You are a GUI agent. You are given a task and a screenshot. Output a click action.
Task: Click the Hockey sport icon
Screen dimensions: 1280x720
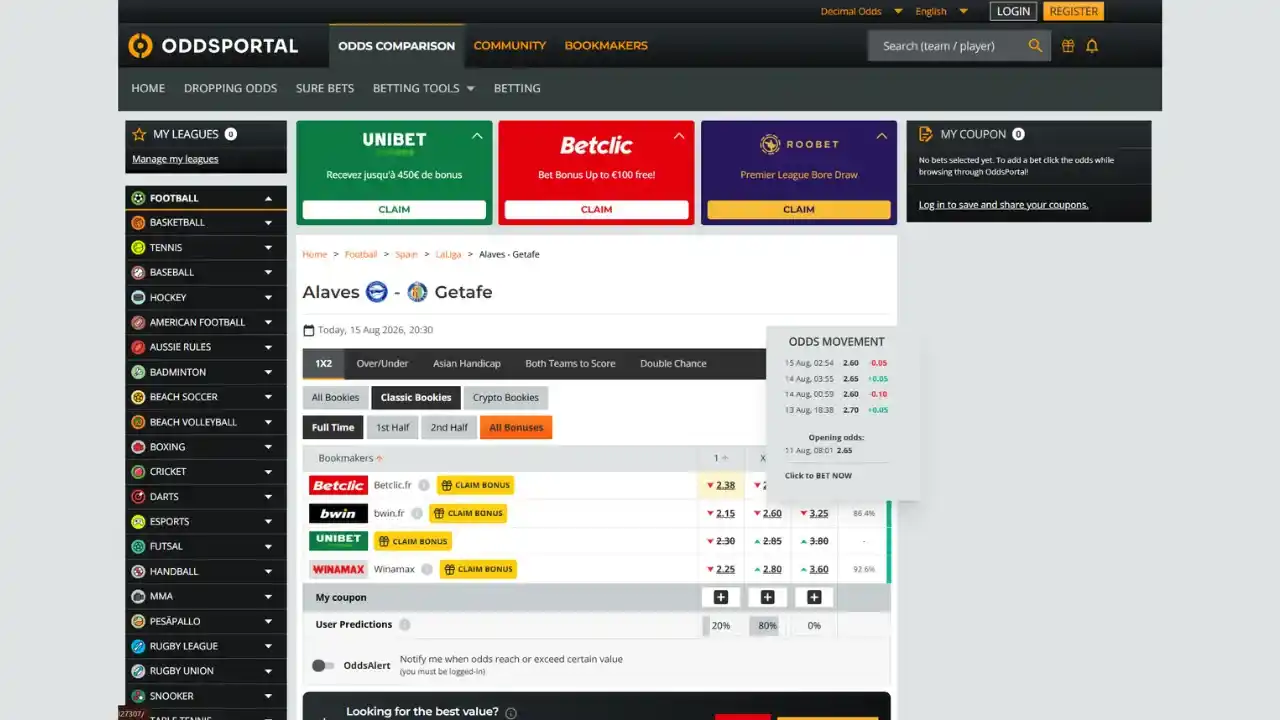pos(138,297)
